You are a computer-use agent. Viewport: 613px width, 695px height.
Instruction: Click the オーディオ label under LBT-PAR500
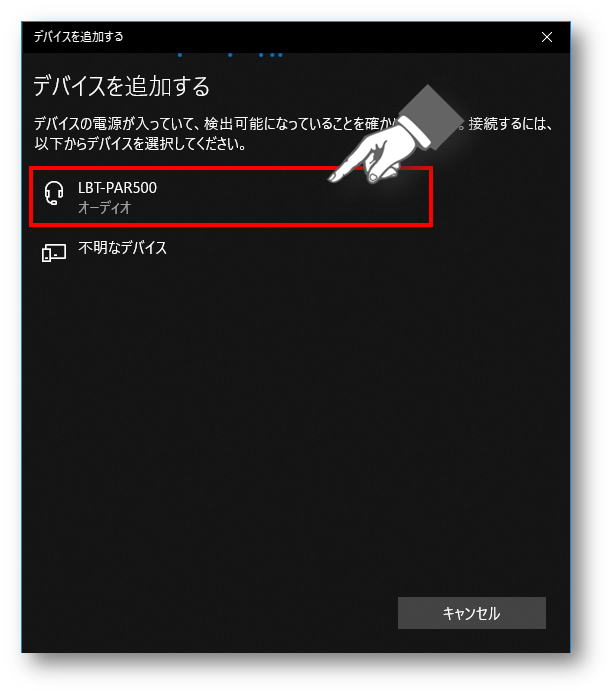[x=105, y=207]
